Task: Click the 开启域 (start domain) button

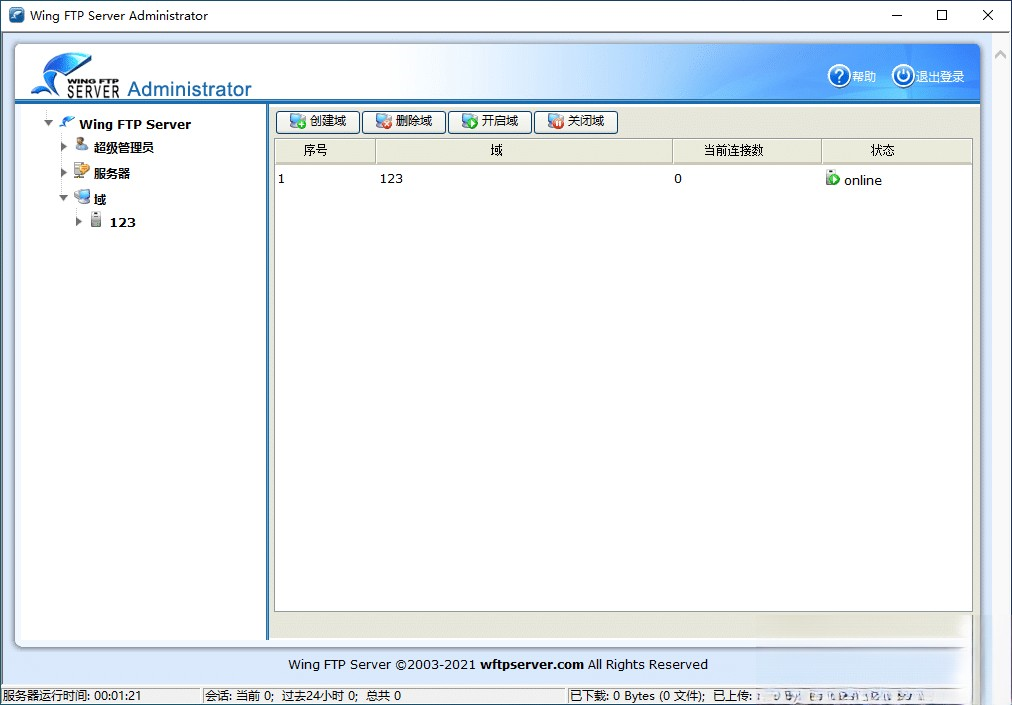Action: coord(489,121)
